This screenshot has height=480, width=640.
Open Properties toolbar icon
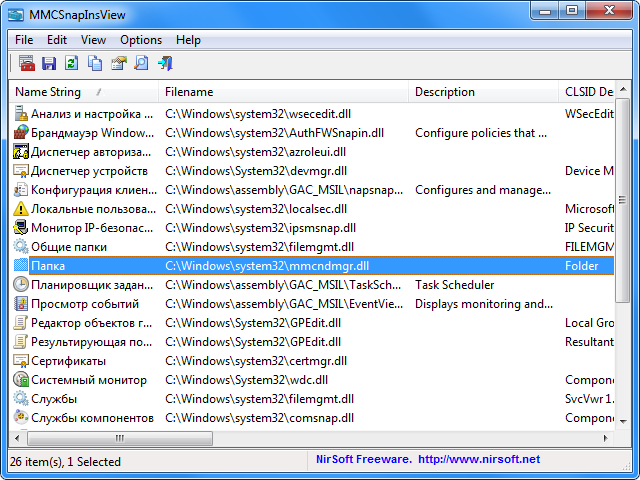(x=119, y=63)
